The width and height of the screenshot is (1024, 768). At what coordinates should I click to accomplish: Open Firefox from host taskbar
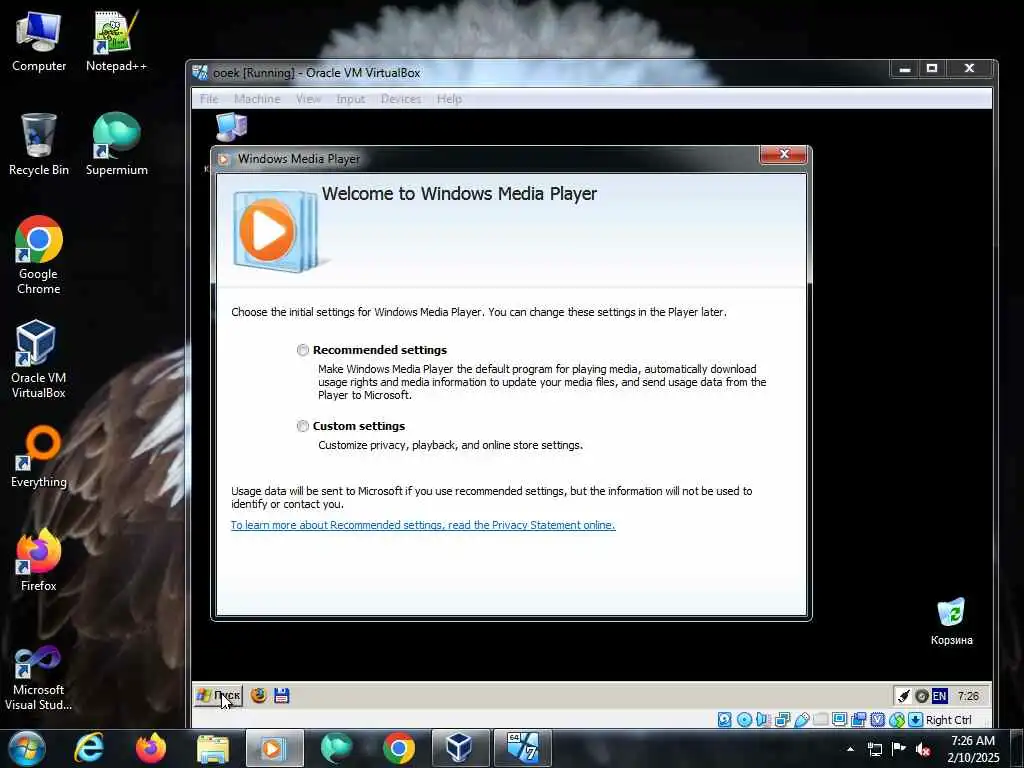(x=151, y=748)
